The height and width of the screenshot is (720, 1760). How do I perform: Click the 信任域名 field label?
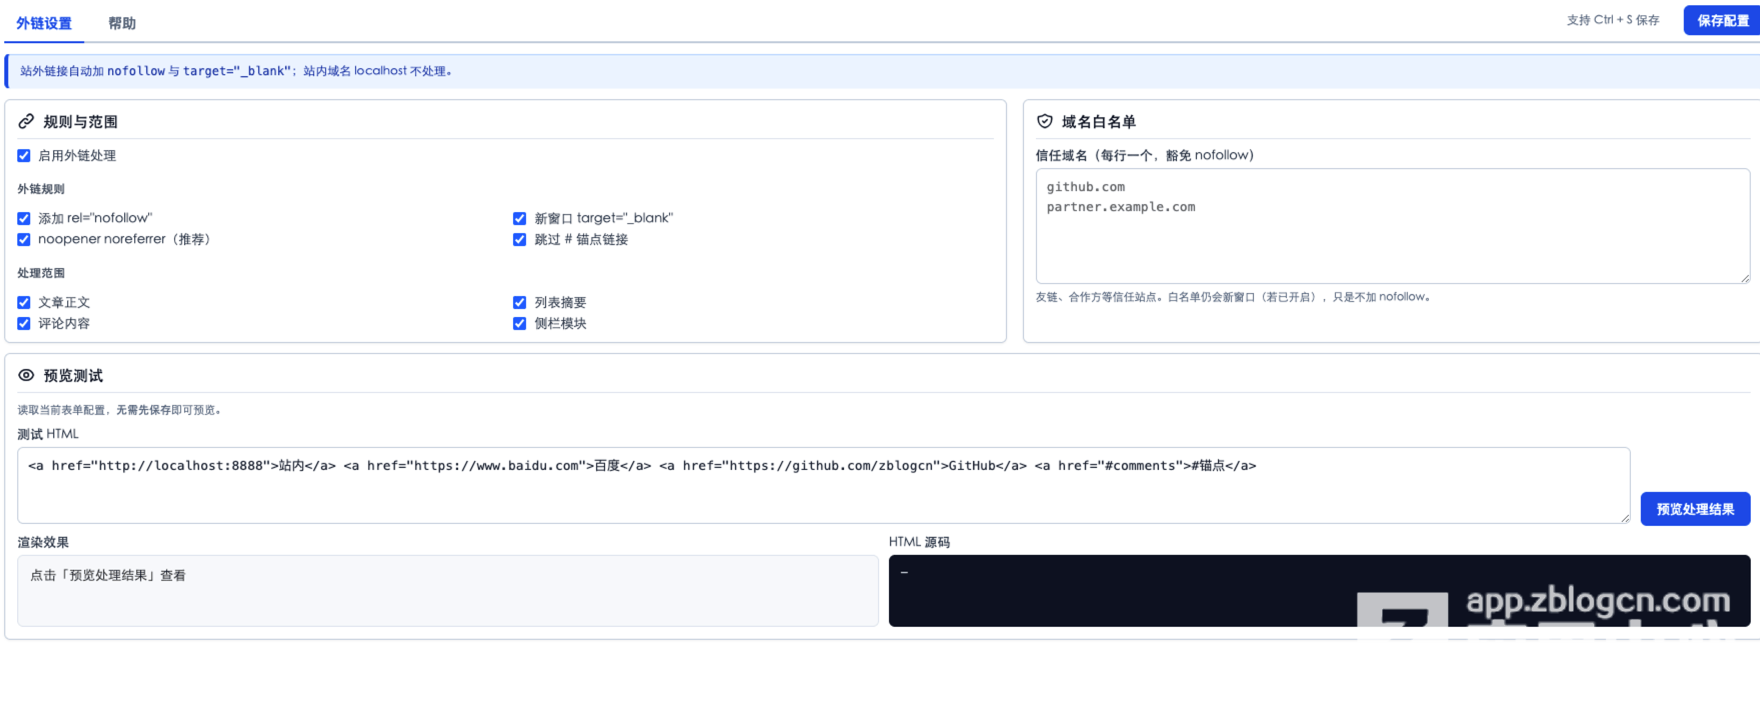coord(1145,155)
